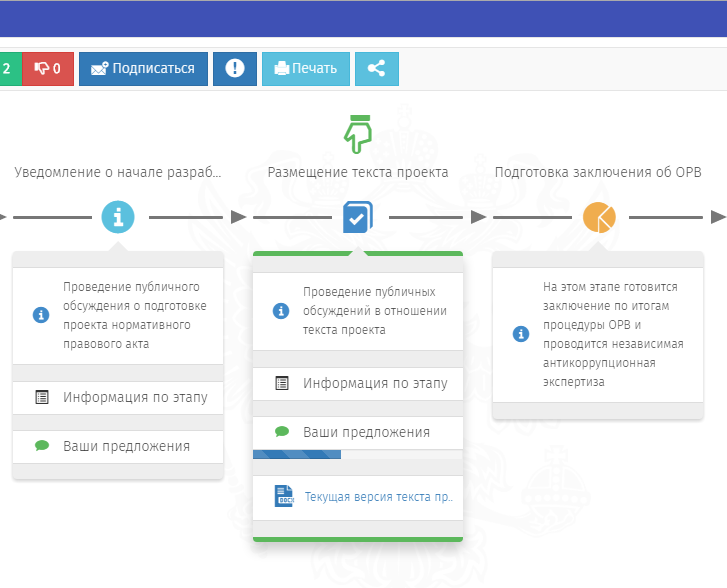Select the orange pie chart stage marker
727x588 pixels.
click(599, 217)
